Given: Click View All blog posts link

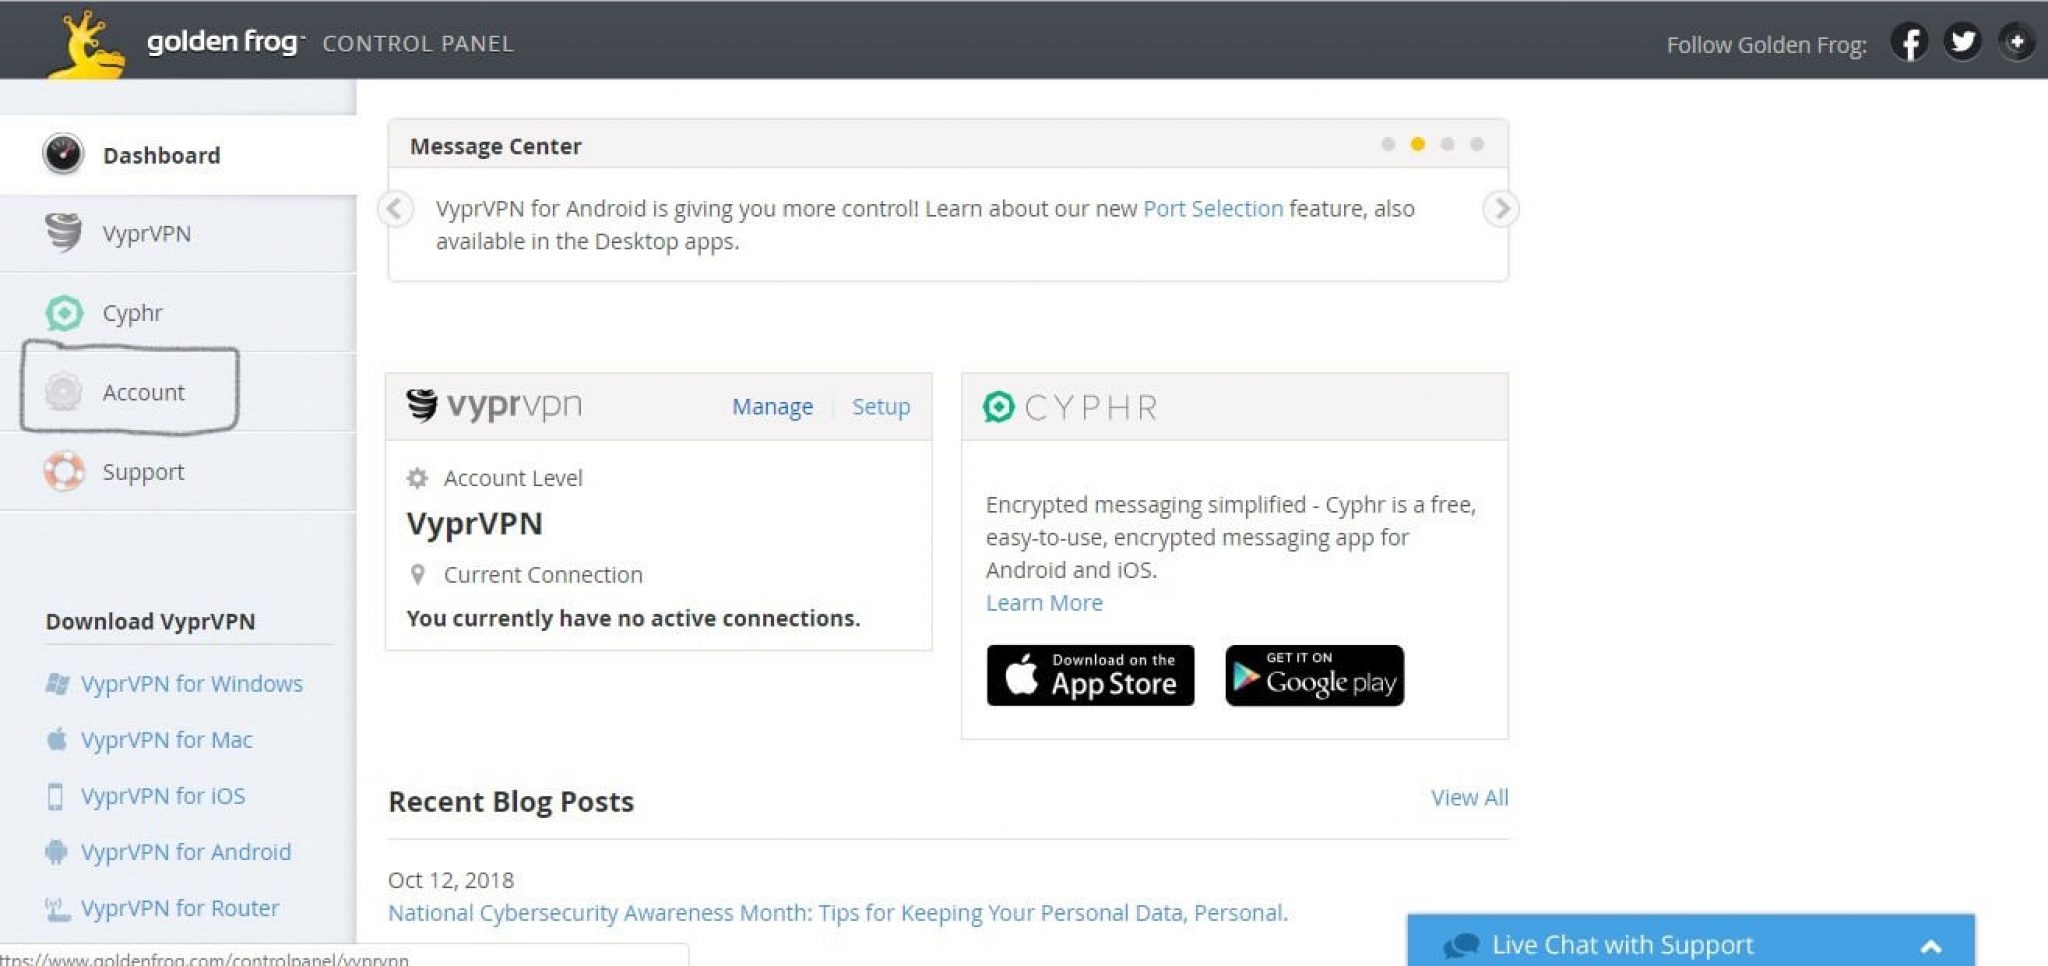Looking at the screenshot, I should [x=1469, y=797].
